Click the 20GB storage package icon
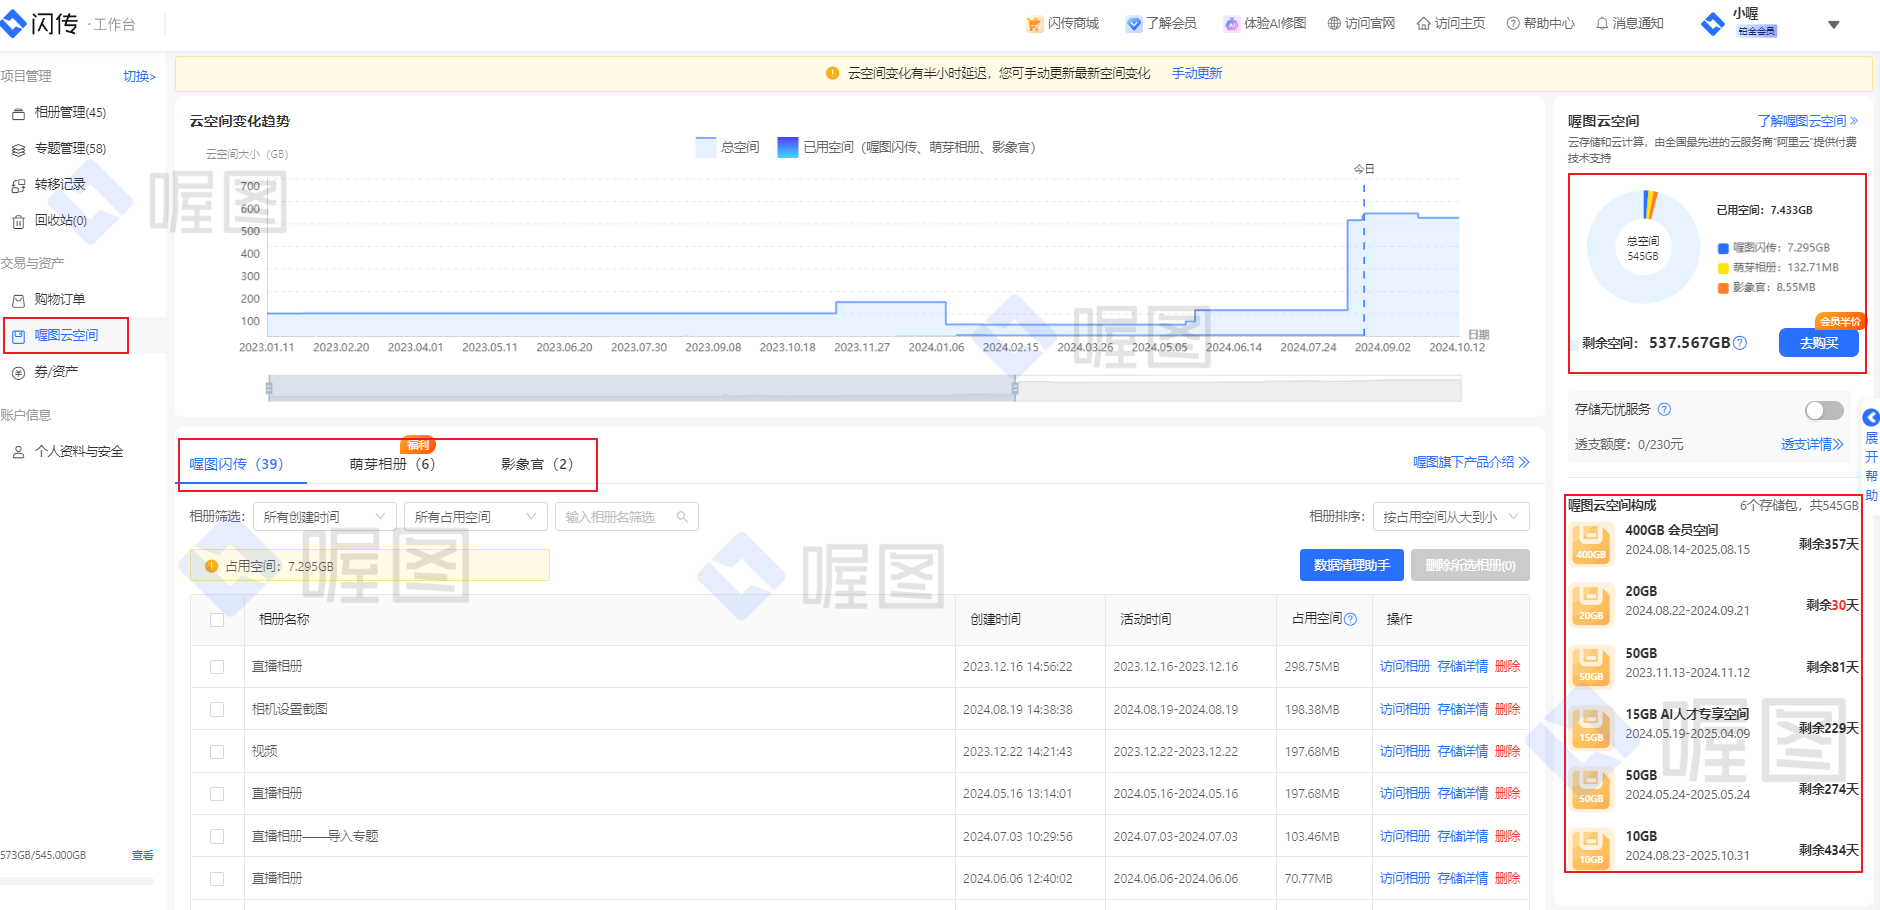This screenshot has height=910, width=1880. [1591, 605]
